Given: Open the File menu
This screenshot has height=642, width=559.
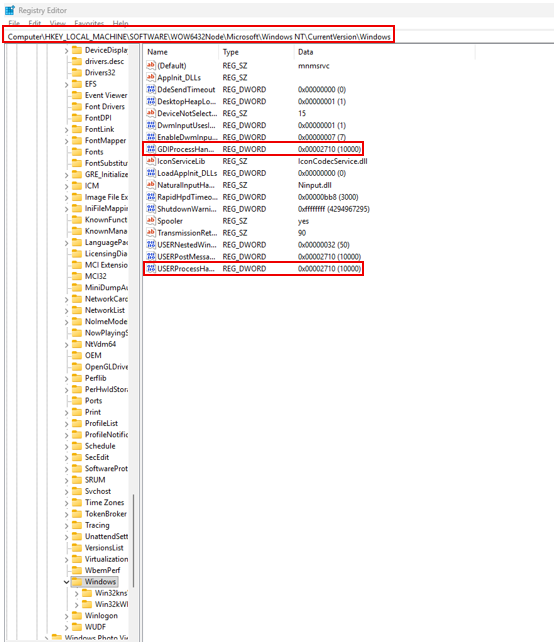Looking at the screenshot, I should click(14, 23).
